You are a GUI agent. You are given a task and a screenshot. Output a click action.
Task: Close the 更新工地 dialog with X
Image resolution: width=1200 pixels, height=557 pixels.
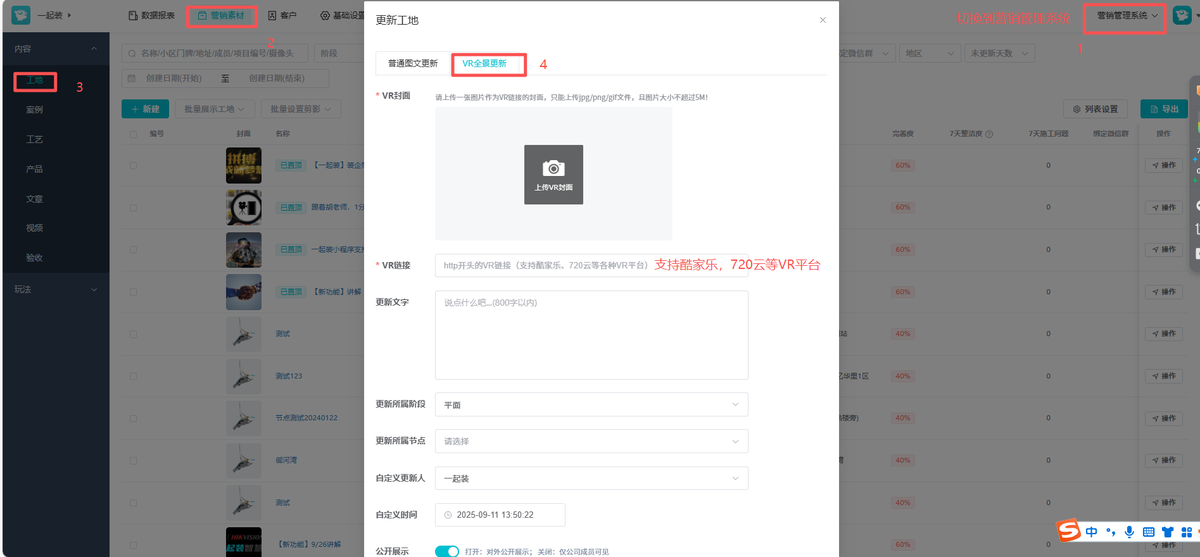pos(822,20)
